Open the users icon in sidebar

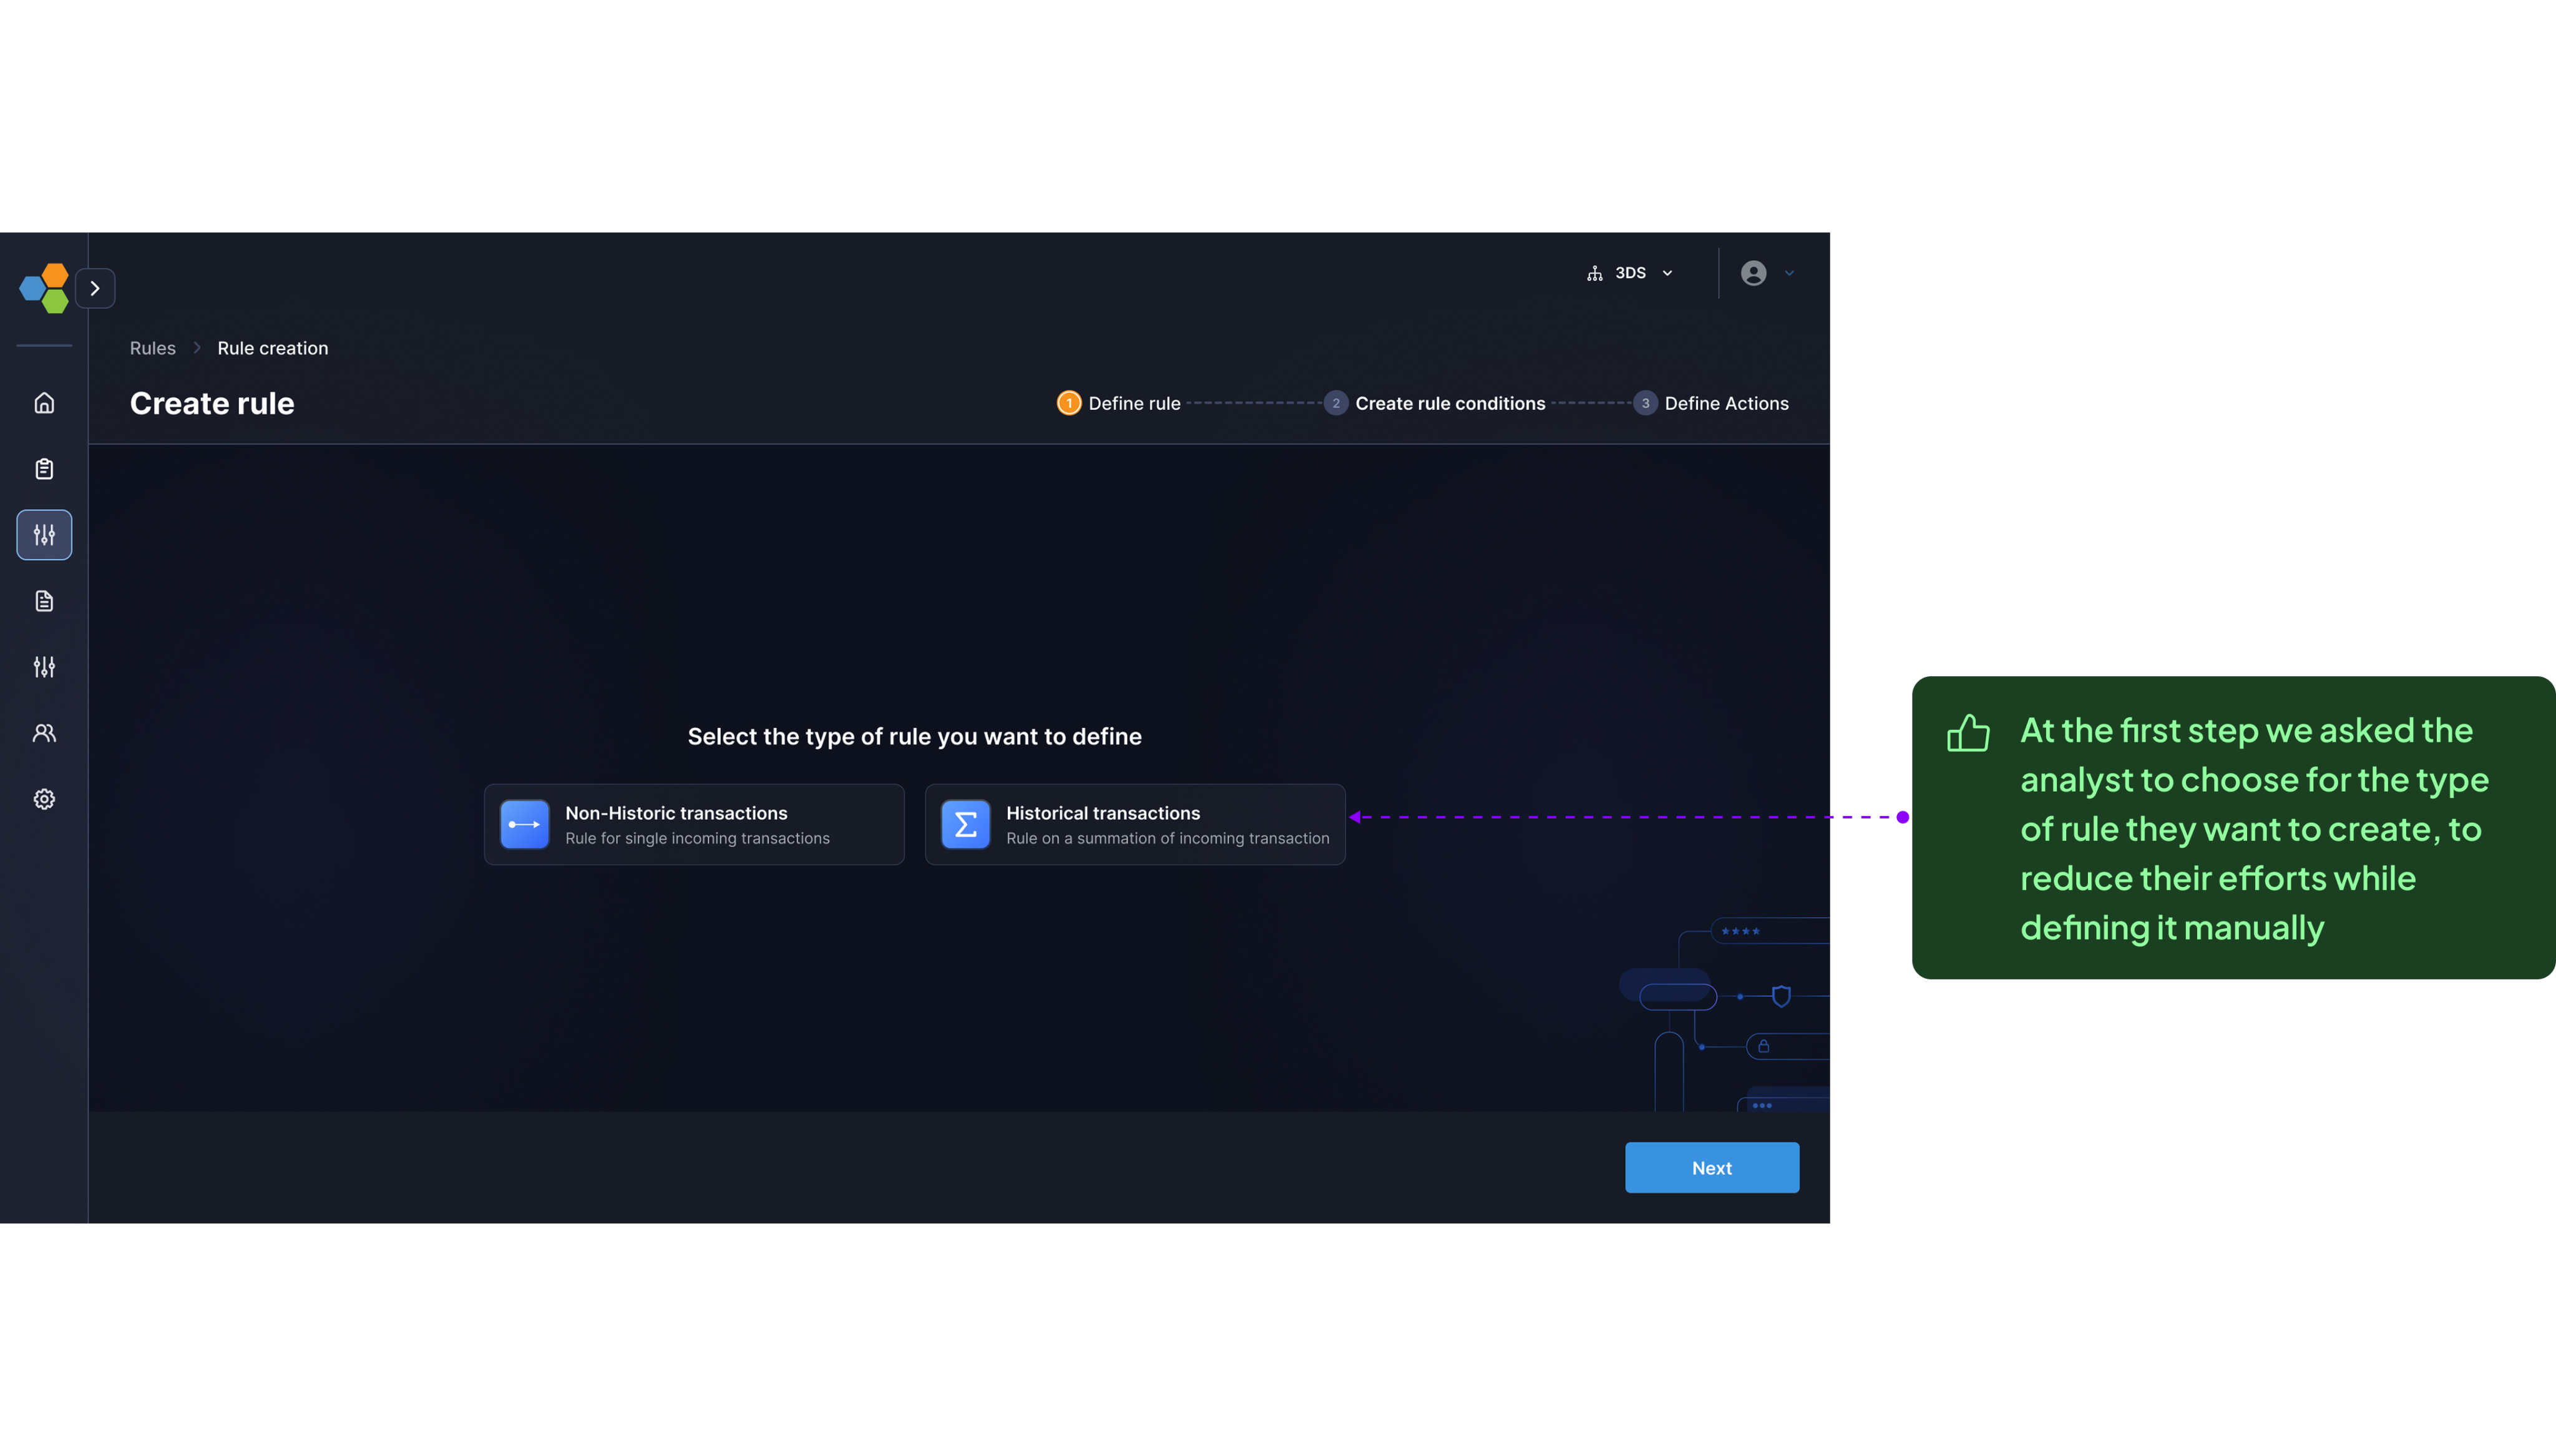(x=44, y=733)
